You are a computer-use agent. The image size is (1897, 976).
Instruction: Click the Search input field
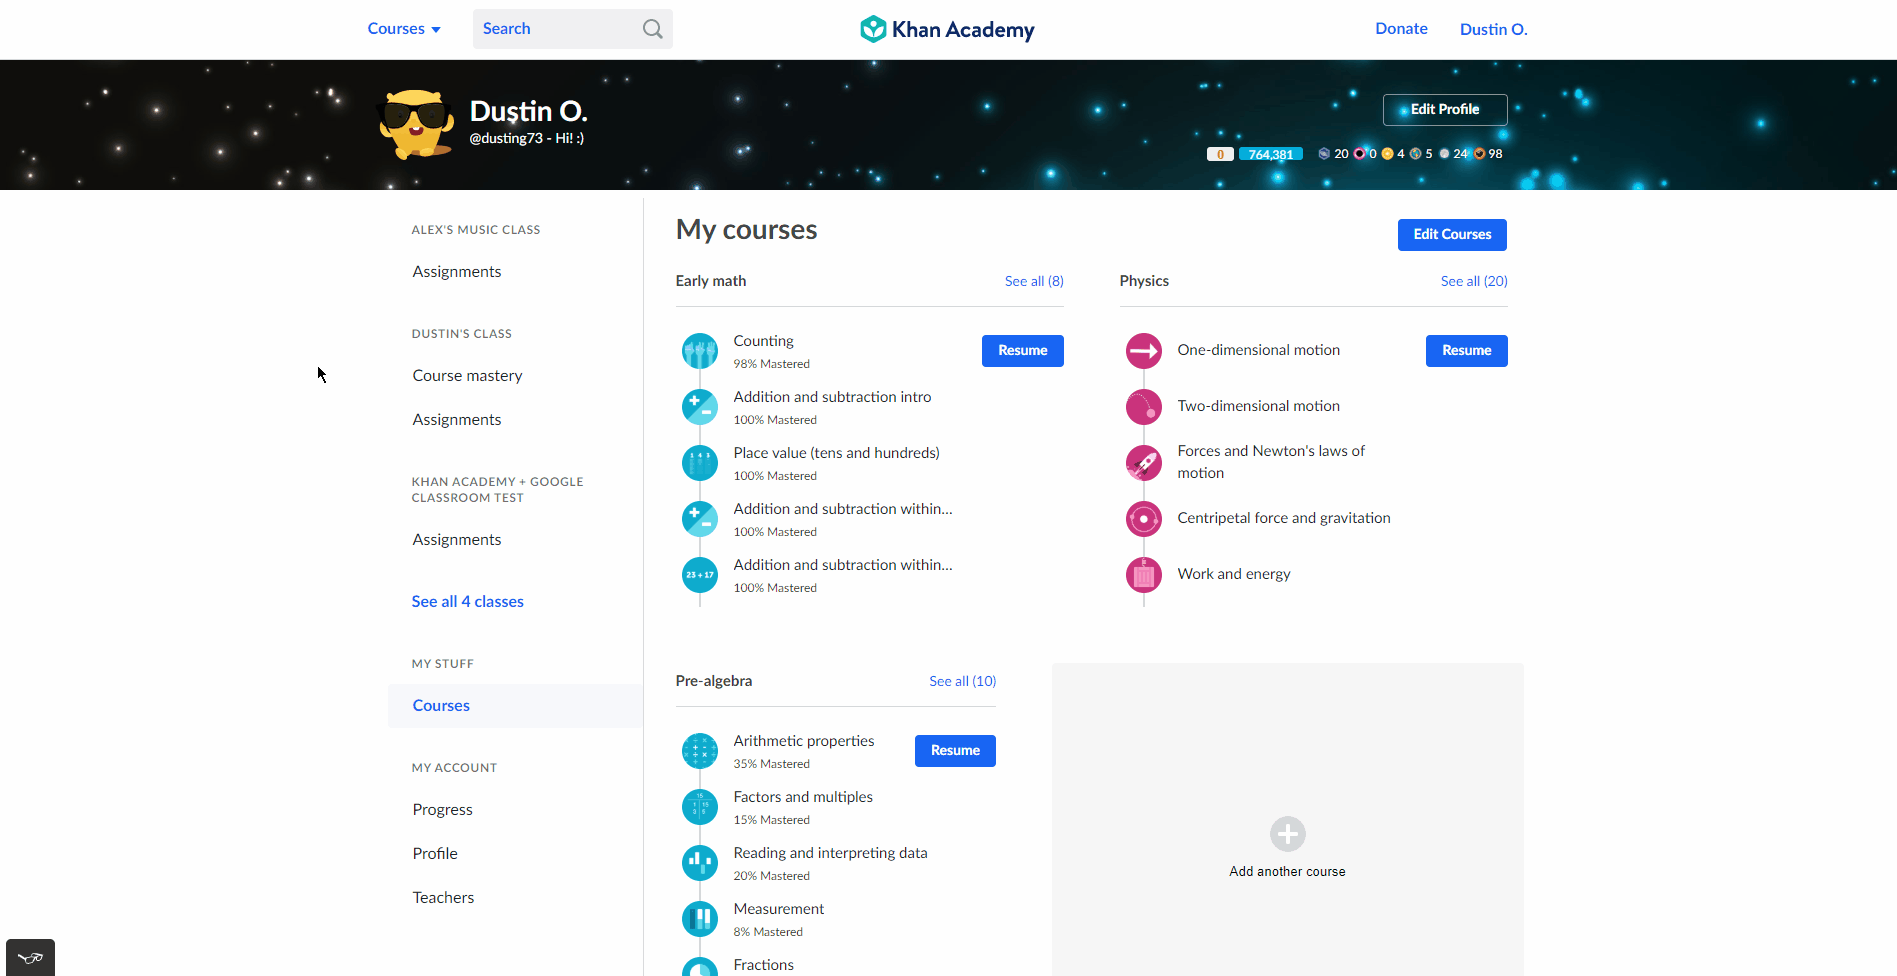(x=572, y=29)
